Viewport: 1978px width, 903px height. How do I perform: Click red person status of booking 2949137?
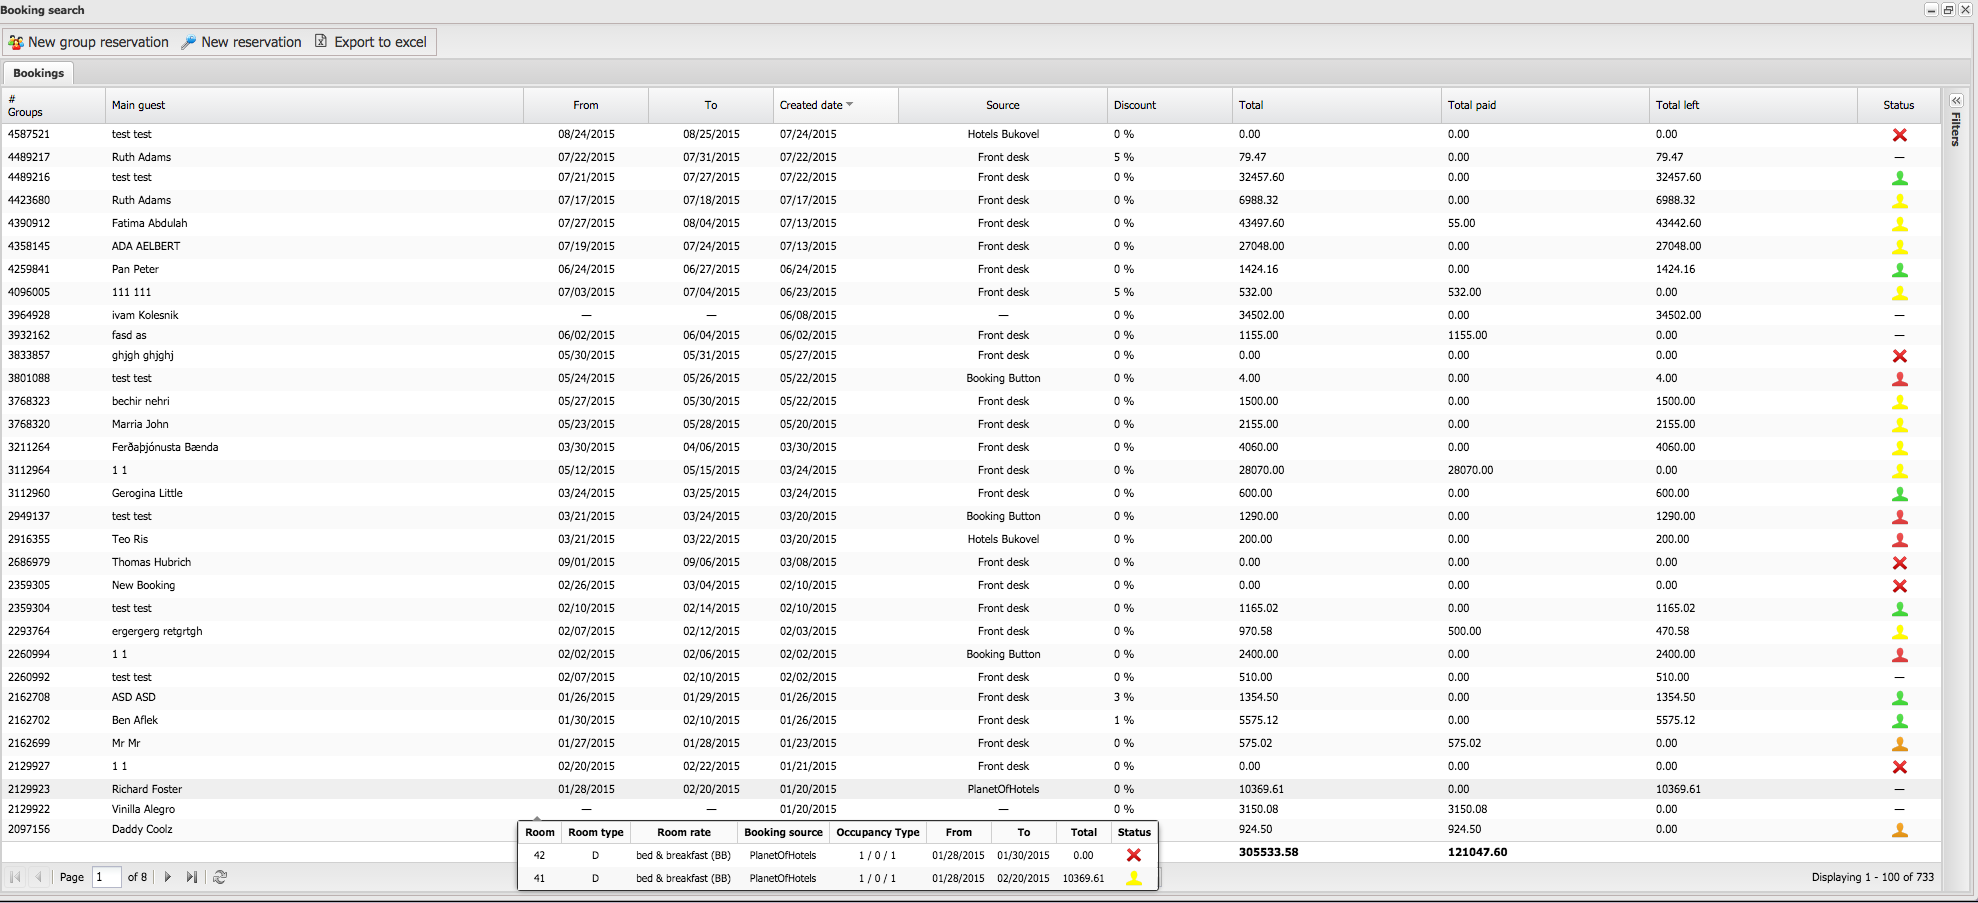[1900, 517]
